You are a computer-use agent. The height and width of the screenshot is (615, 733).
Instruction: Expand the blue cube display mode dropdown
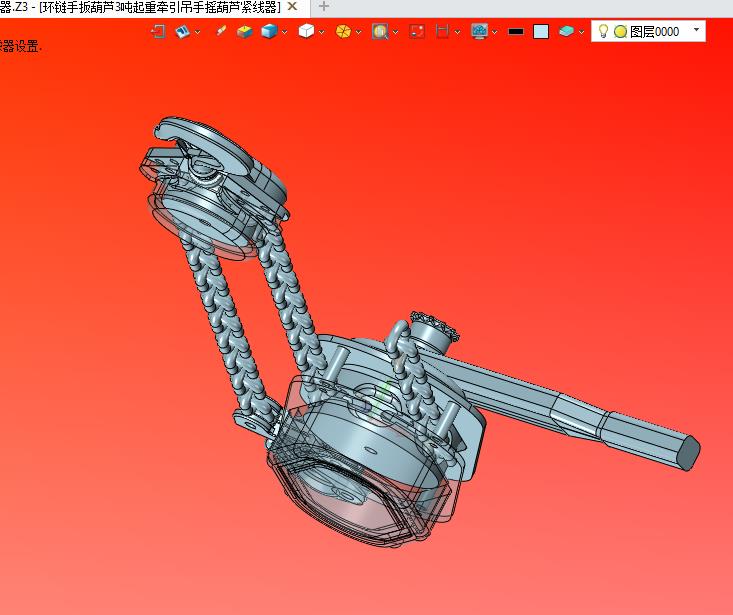tap(285, 32)
